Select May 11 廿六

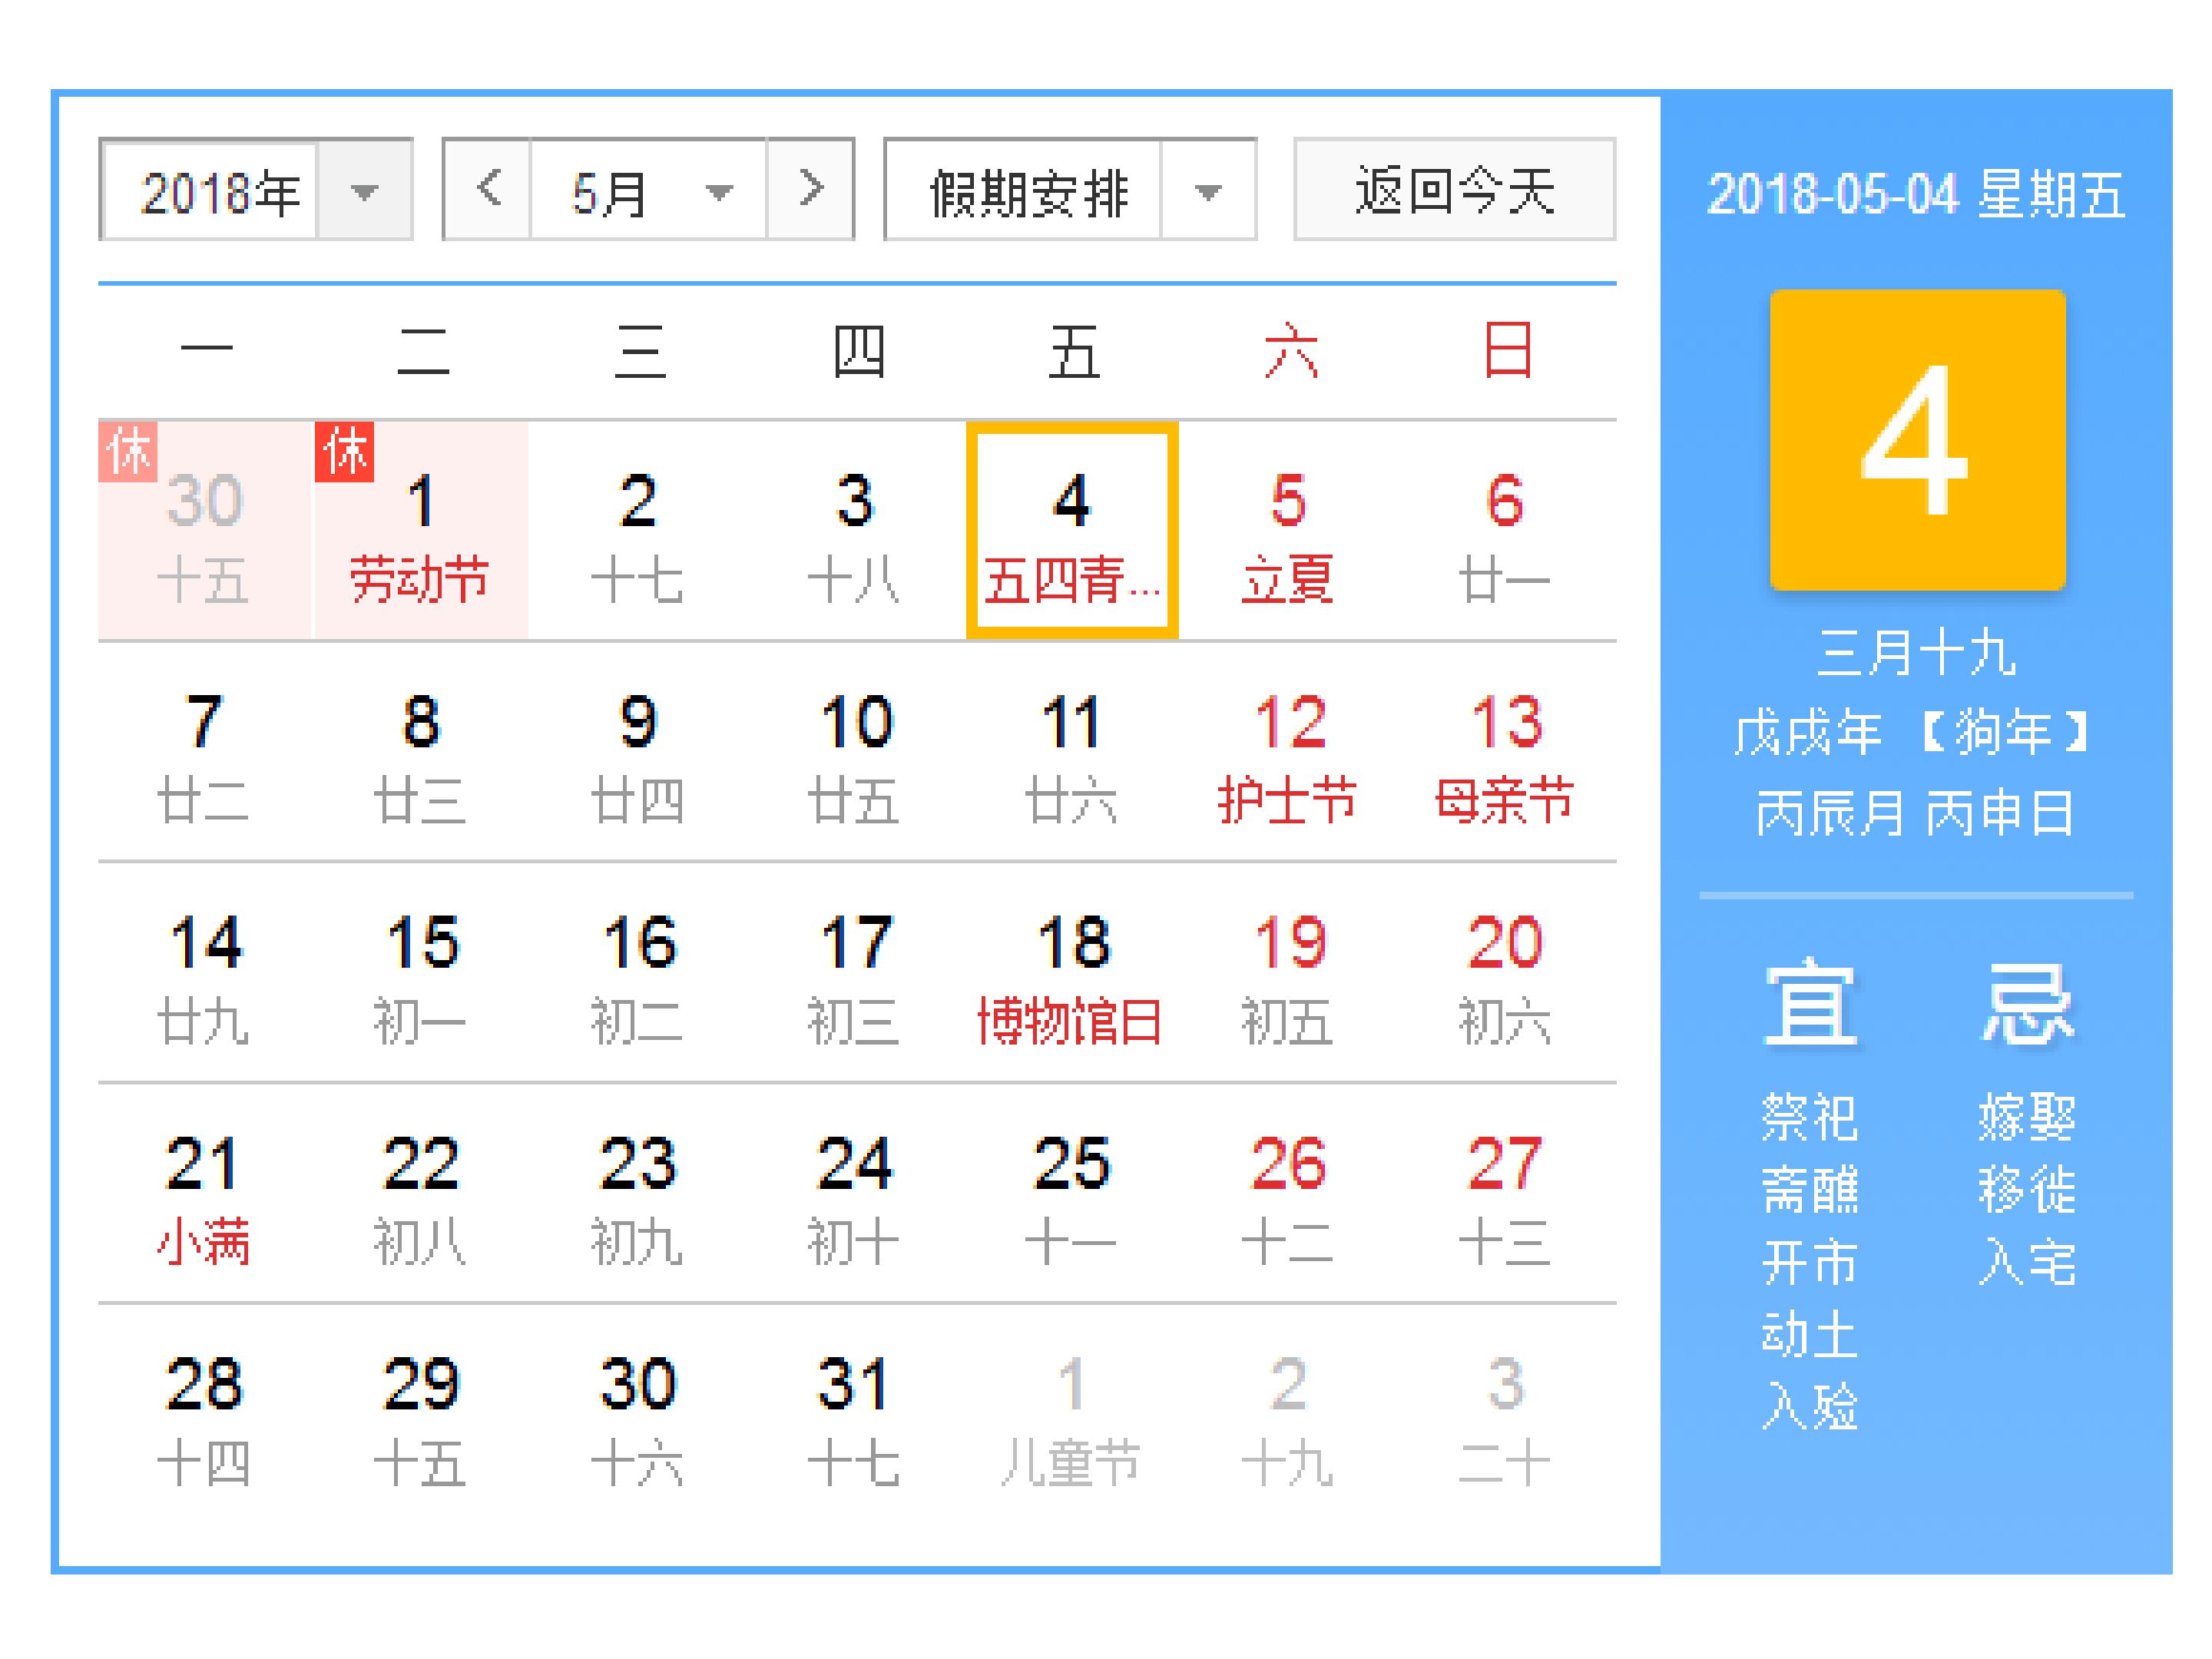pyautogui.click(x=1072, y=752)
